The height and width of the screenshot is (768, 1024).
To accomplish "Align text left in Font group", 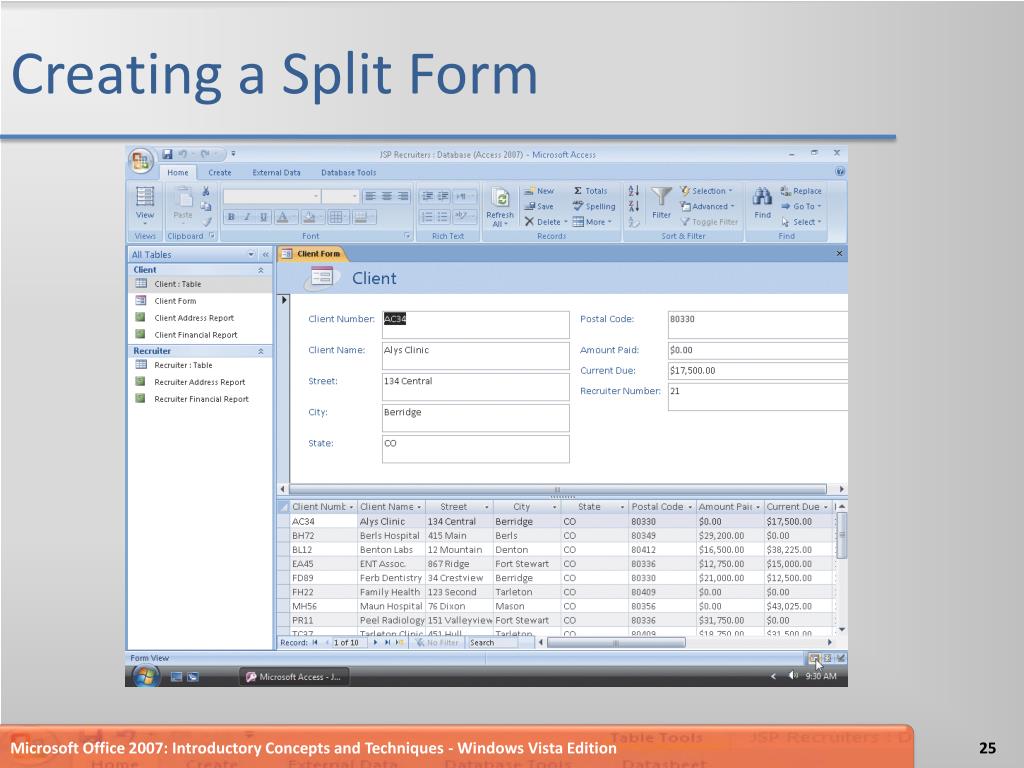I will point(370,196).
